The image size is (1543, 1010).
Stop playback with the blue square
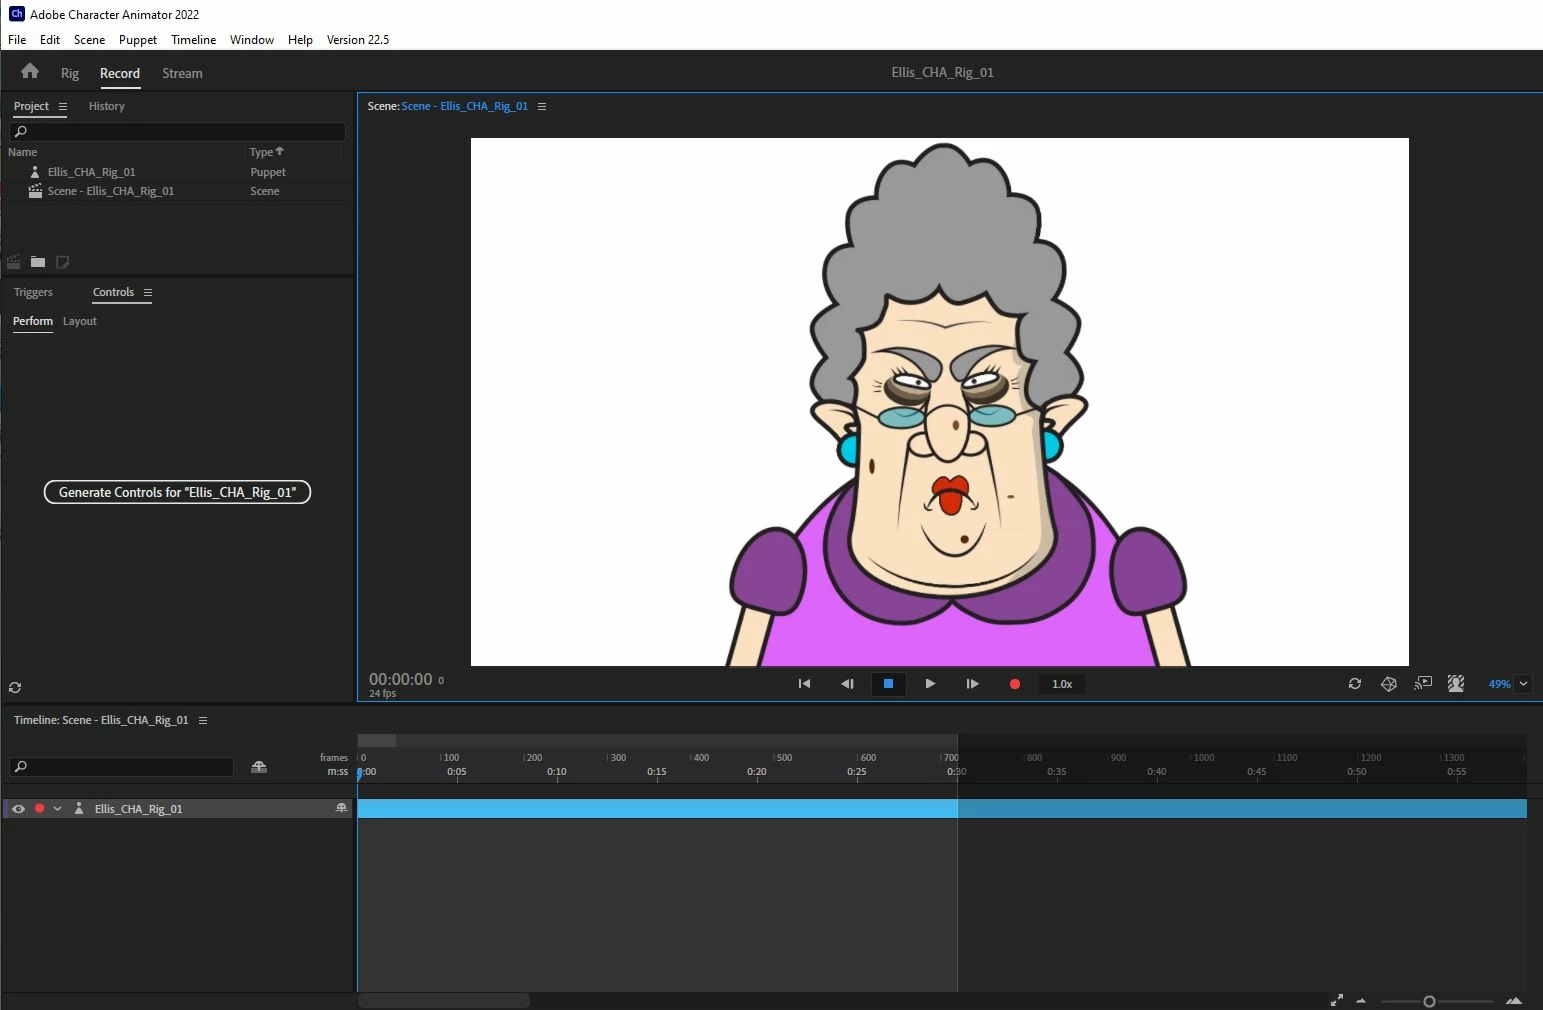point(888,684)
